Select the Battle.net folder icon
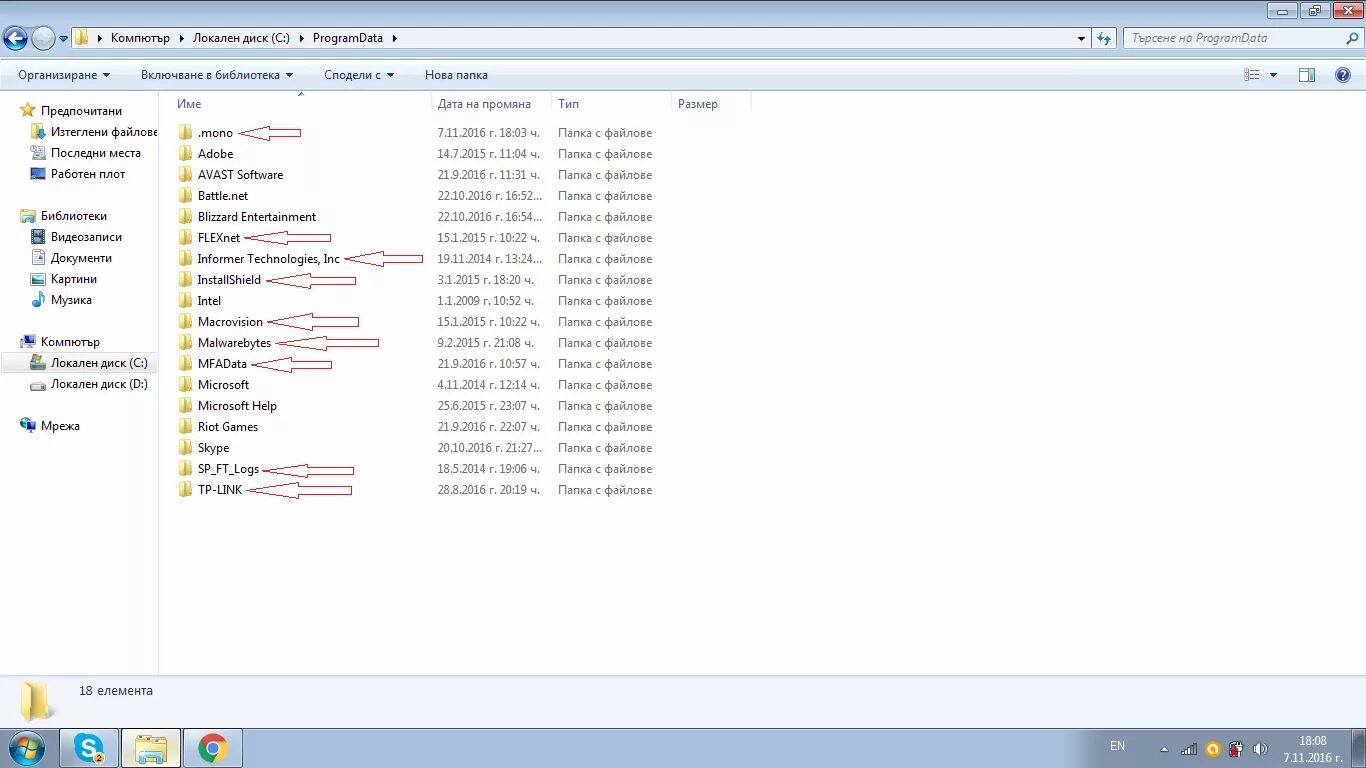The width and height of the screenshot is (1366, 768). click(x=185, y=196)
